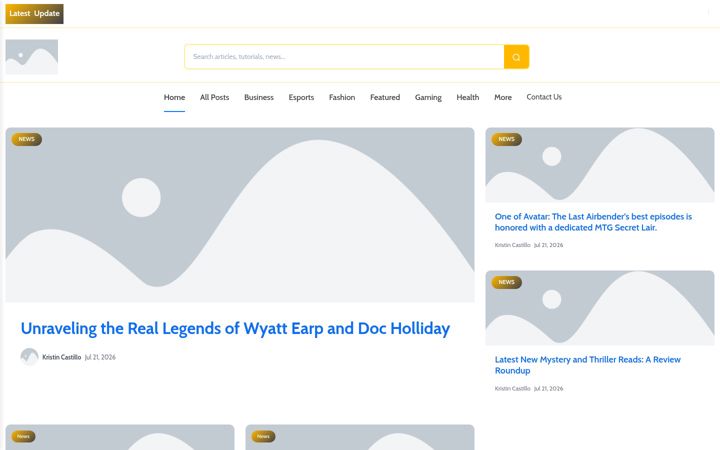Image resolution: width=720 pixels, height=450 pixels.
Task: Open Mystery and Thriller Reads thumbnail
Action: (x=600, y=308)
